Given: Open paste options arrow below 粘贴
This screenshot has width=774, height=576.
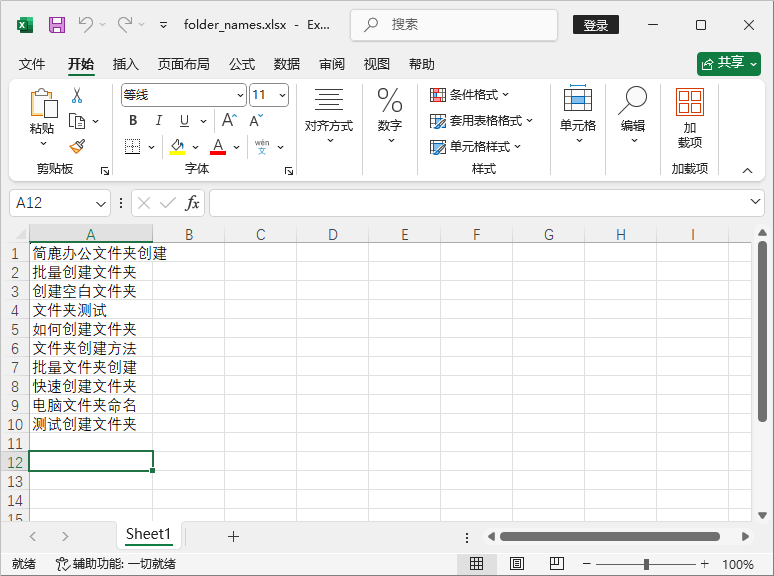Looking at the screenshot, I should pos(43,144).
